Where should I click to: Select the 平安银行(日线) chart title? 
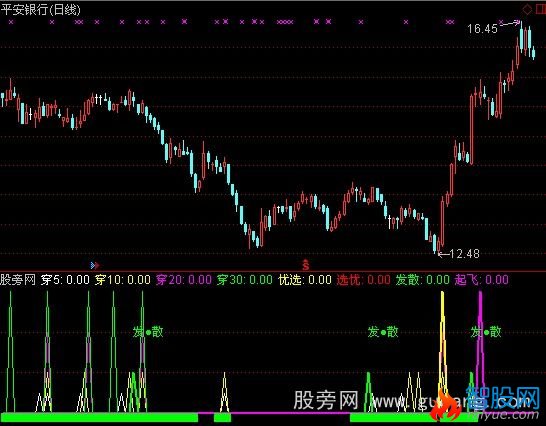(40, 9)
